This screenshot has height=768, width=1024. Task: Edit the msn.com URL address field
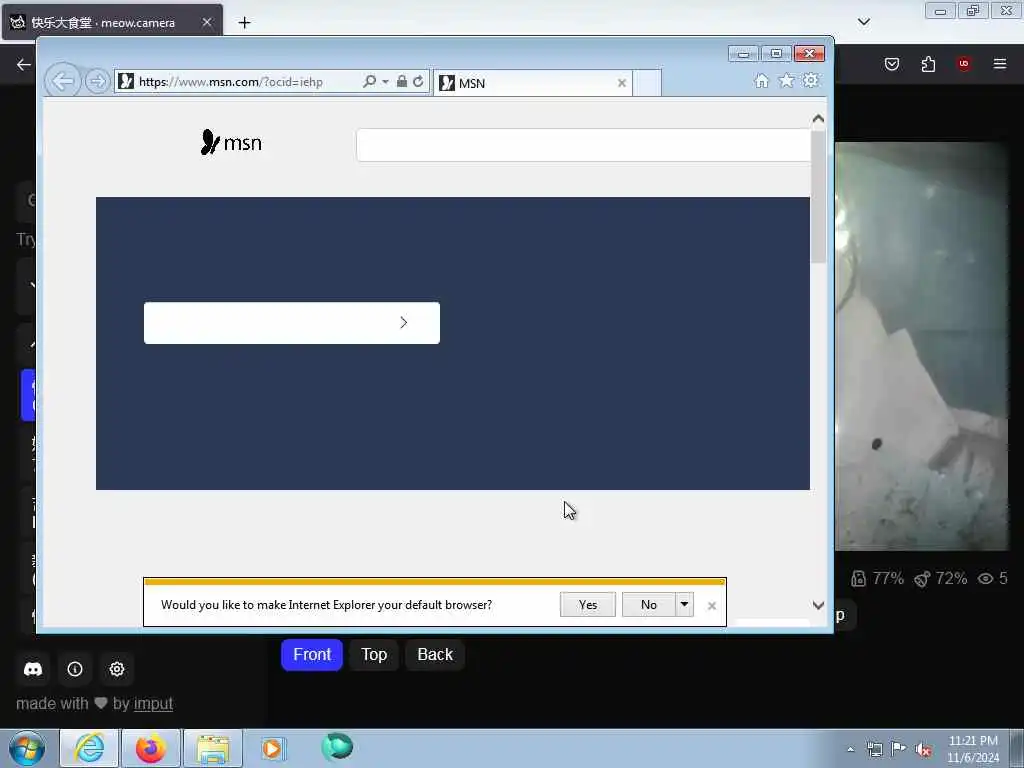(231, 82)
